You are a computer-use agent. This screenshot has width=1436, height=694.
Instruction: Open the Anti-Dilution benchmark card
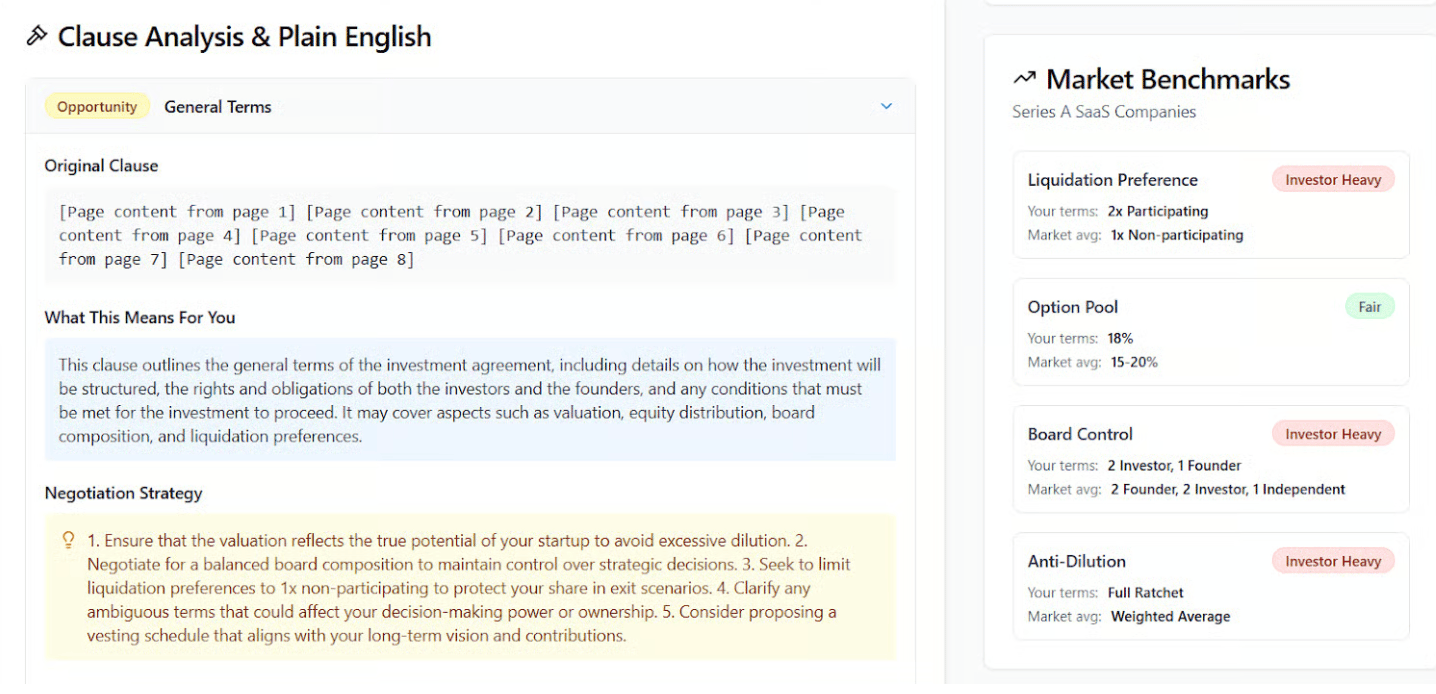pyautogui.click(x=1211, y=586)
